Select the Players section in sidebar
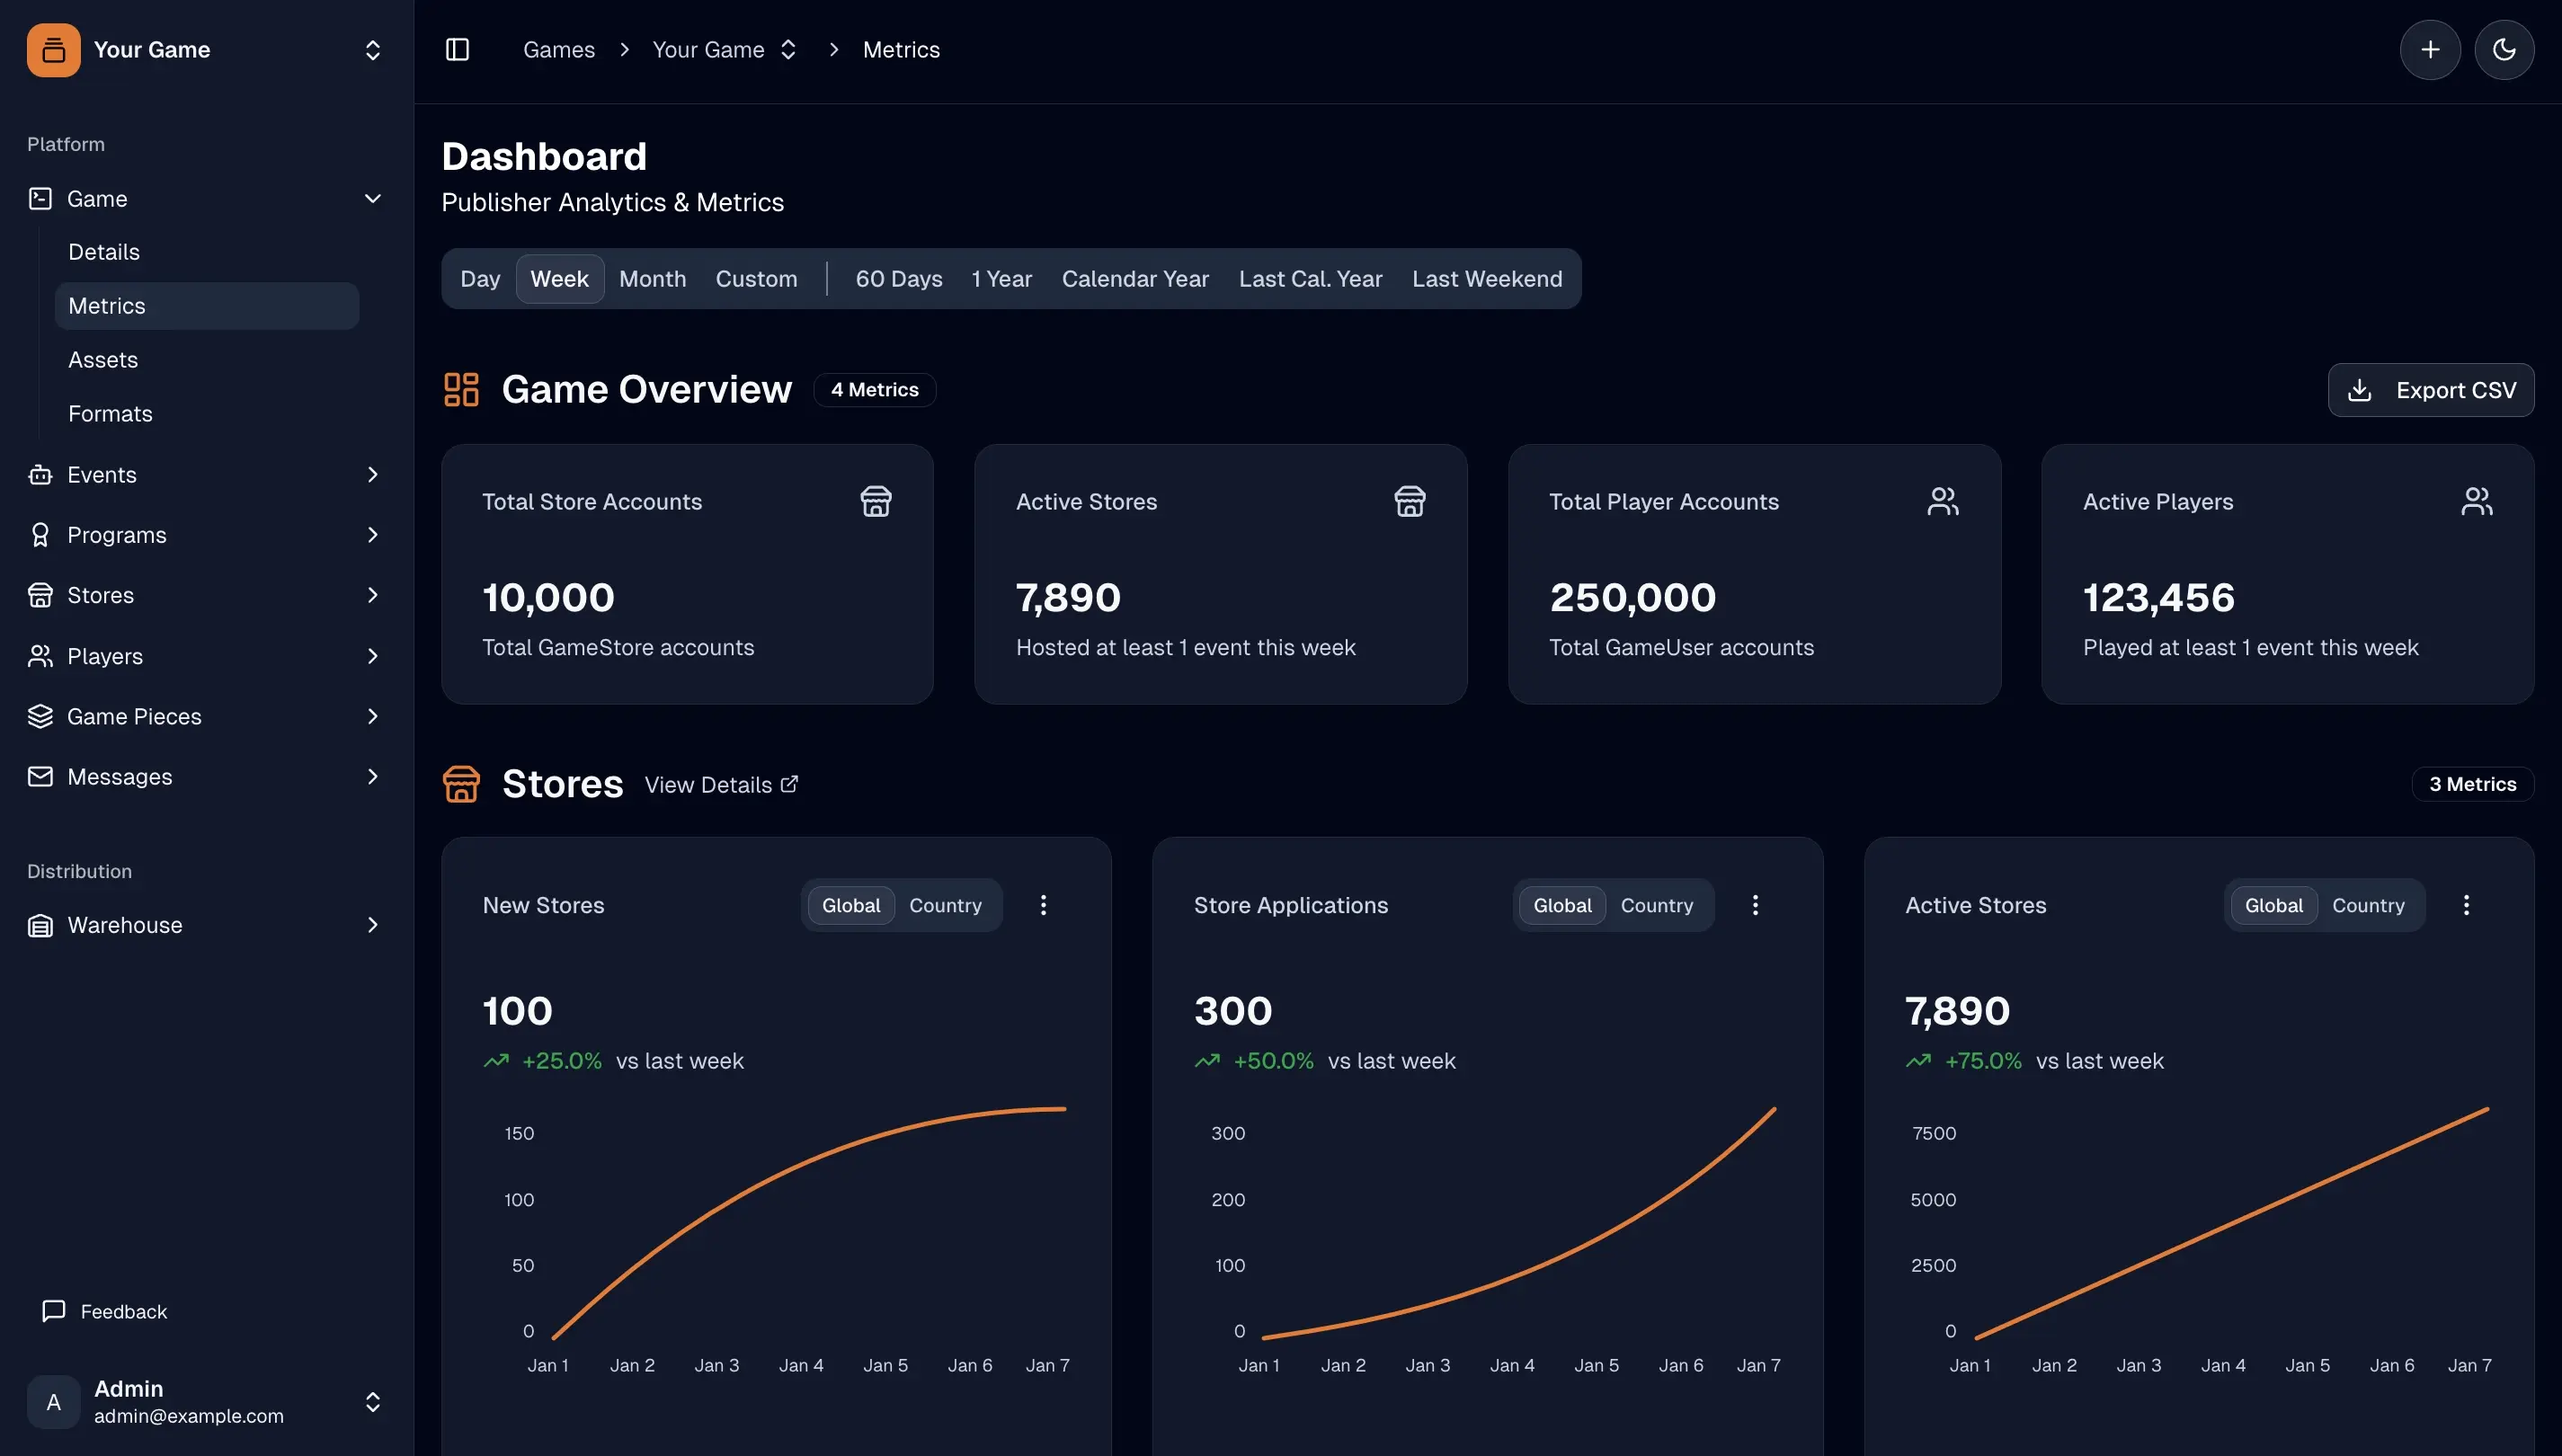The image size is (2562, 1456). (x=105, y=656)
